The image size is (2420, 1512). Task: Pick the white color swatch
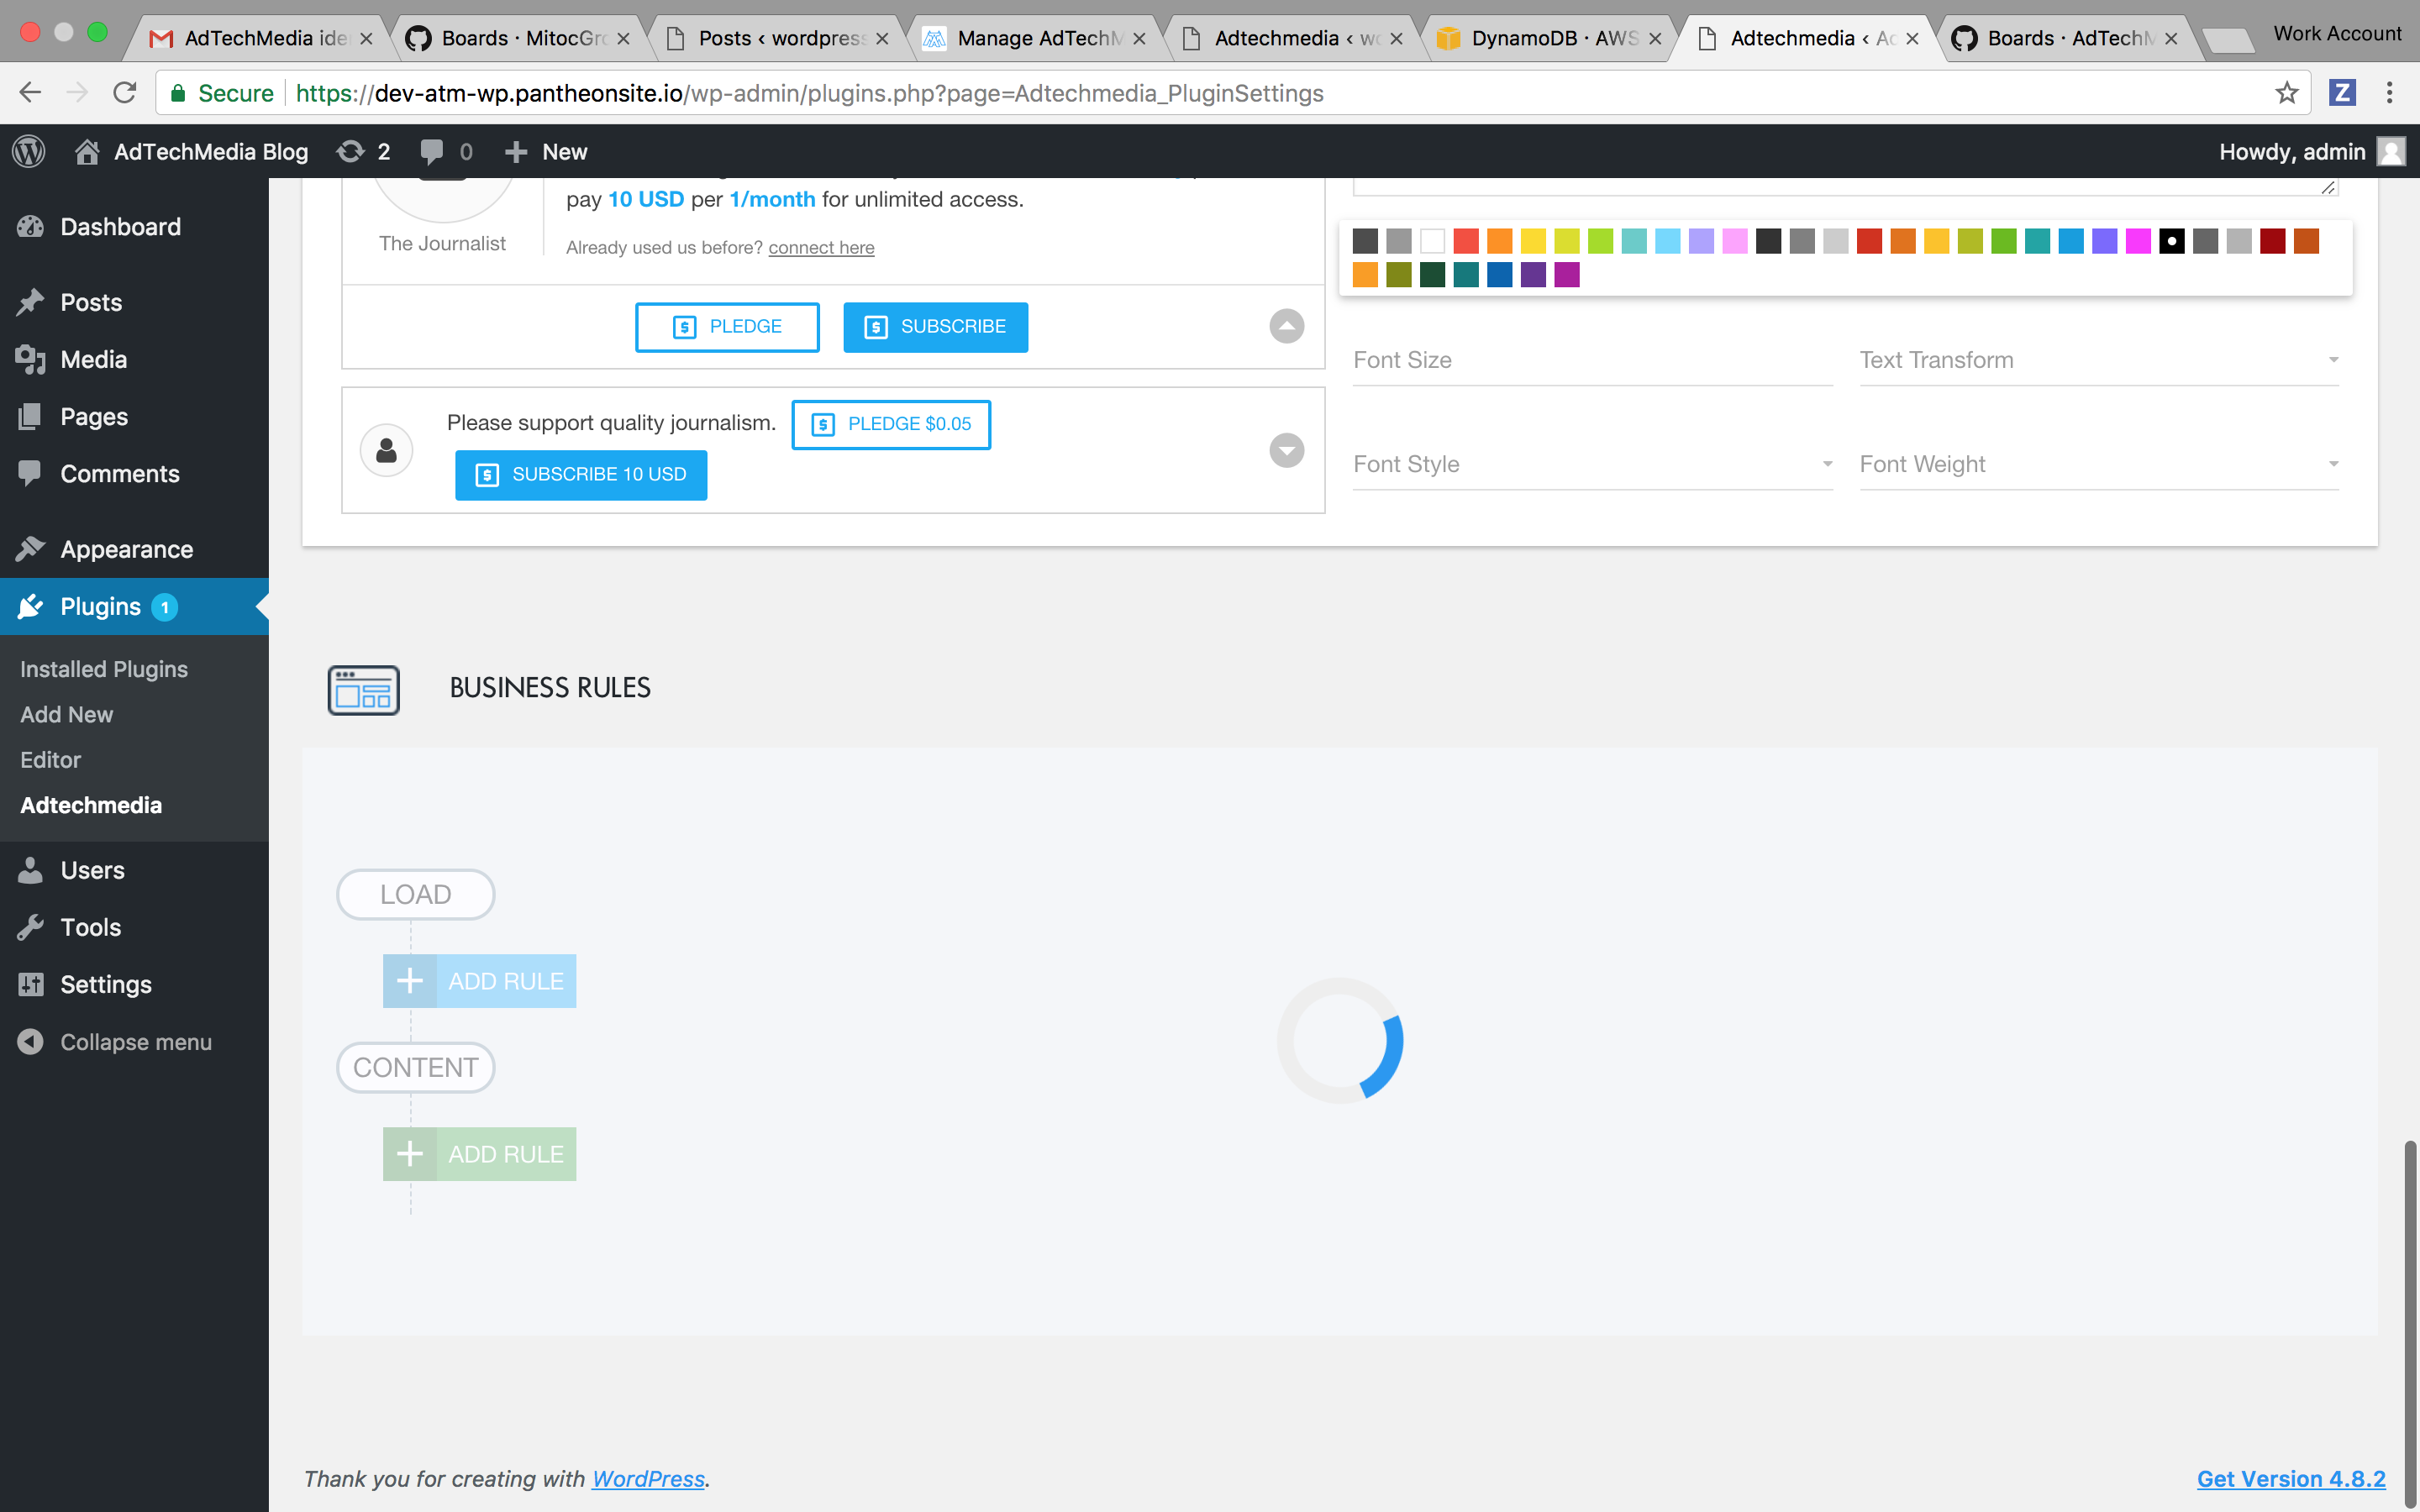(1432, 241)
